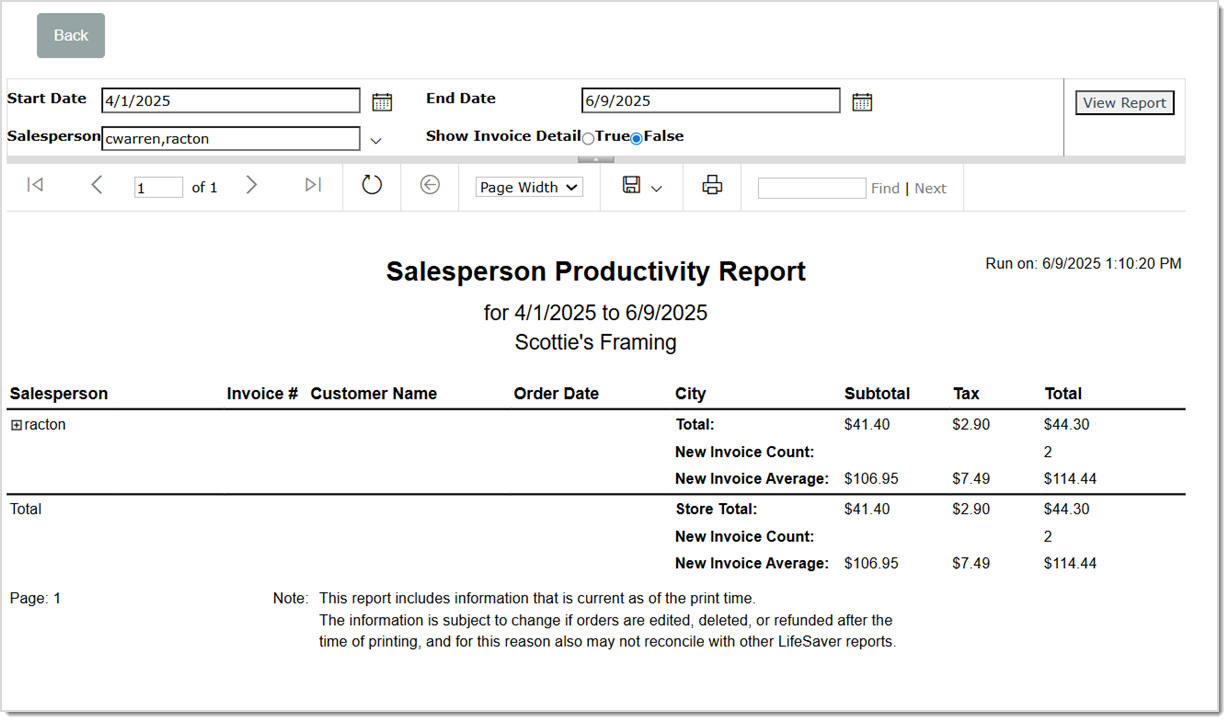Viewport: 1229px width, 722px height.
Task: Expand the racton salesperson row
Action: pyautogui.click(x=14, y=424)
